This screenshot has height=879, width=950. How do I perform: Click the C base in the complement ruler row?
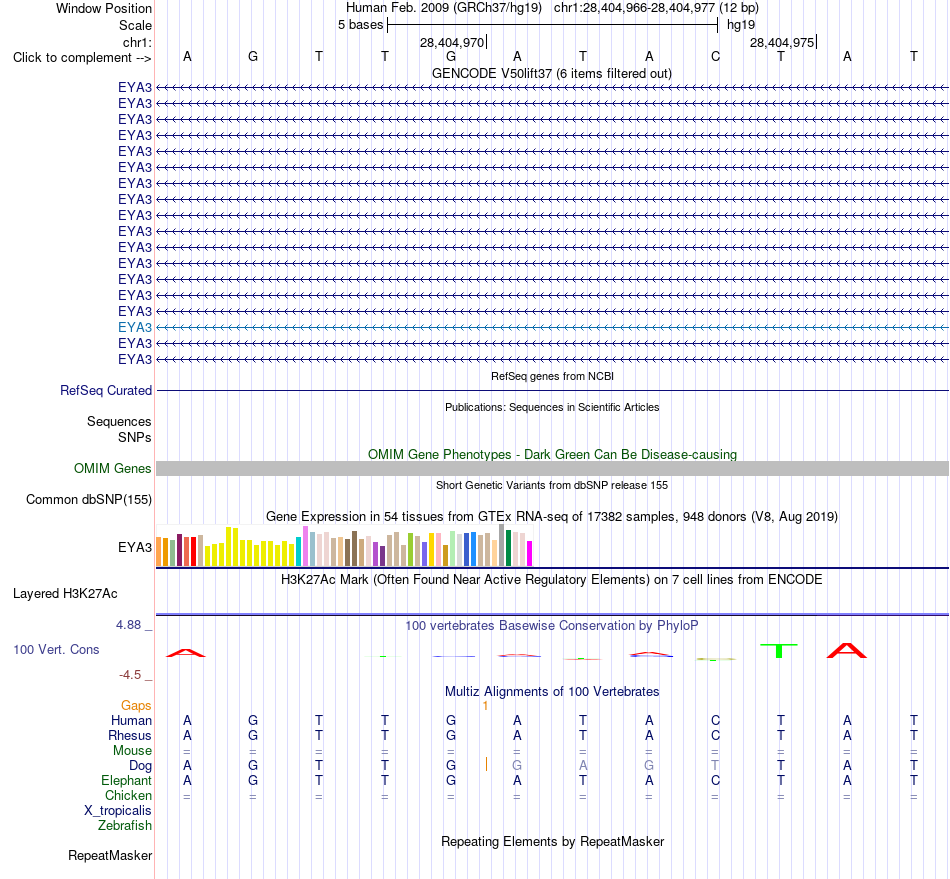[716, 56]
